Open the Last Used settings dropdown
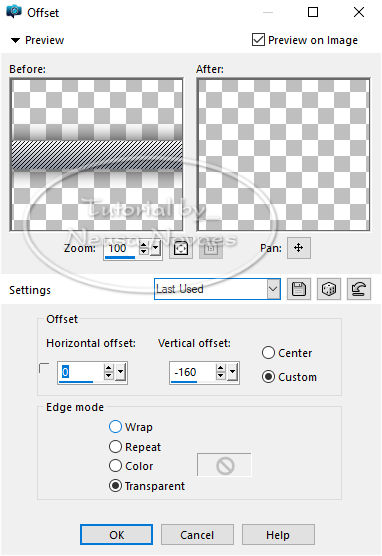The width and height of the screenshot is (382, 556). [273, 289]
